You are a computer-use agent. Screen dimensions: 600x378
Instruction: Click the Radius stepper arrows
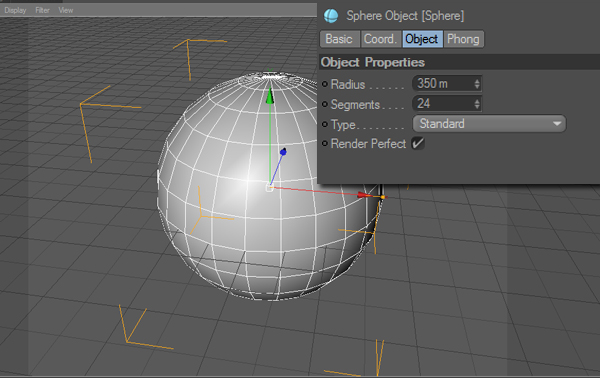coord(477,84)
